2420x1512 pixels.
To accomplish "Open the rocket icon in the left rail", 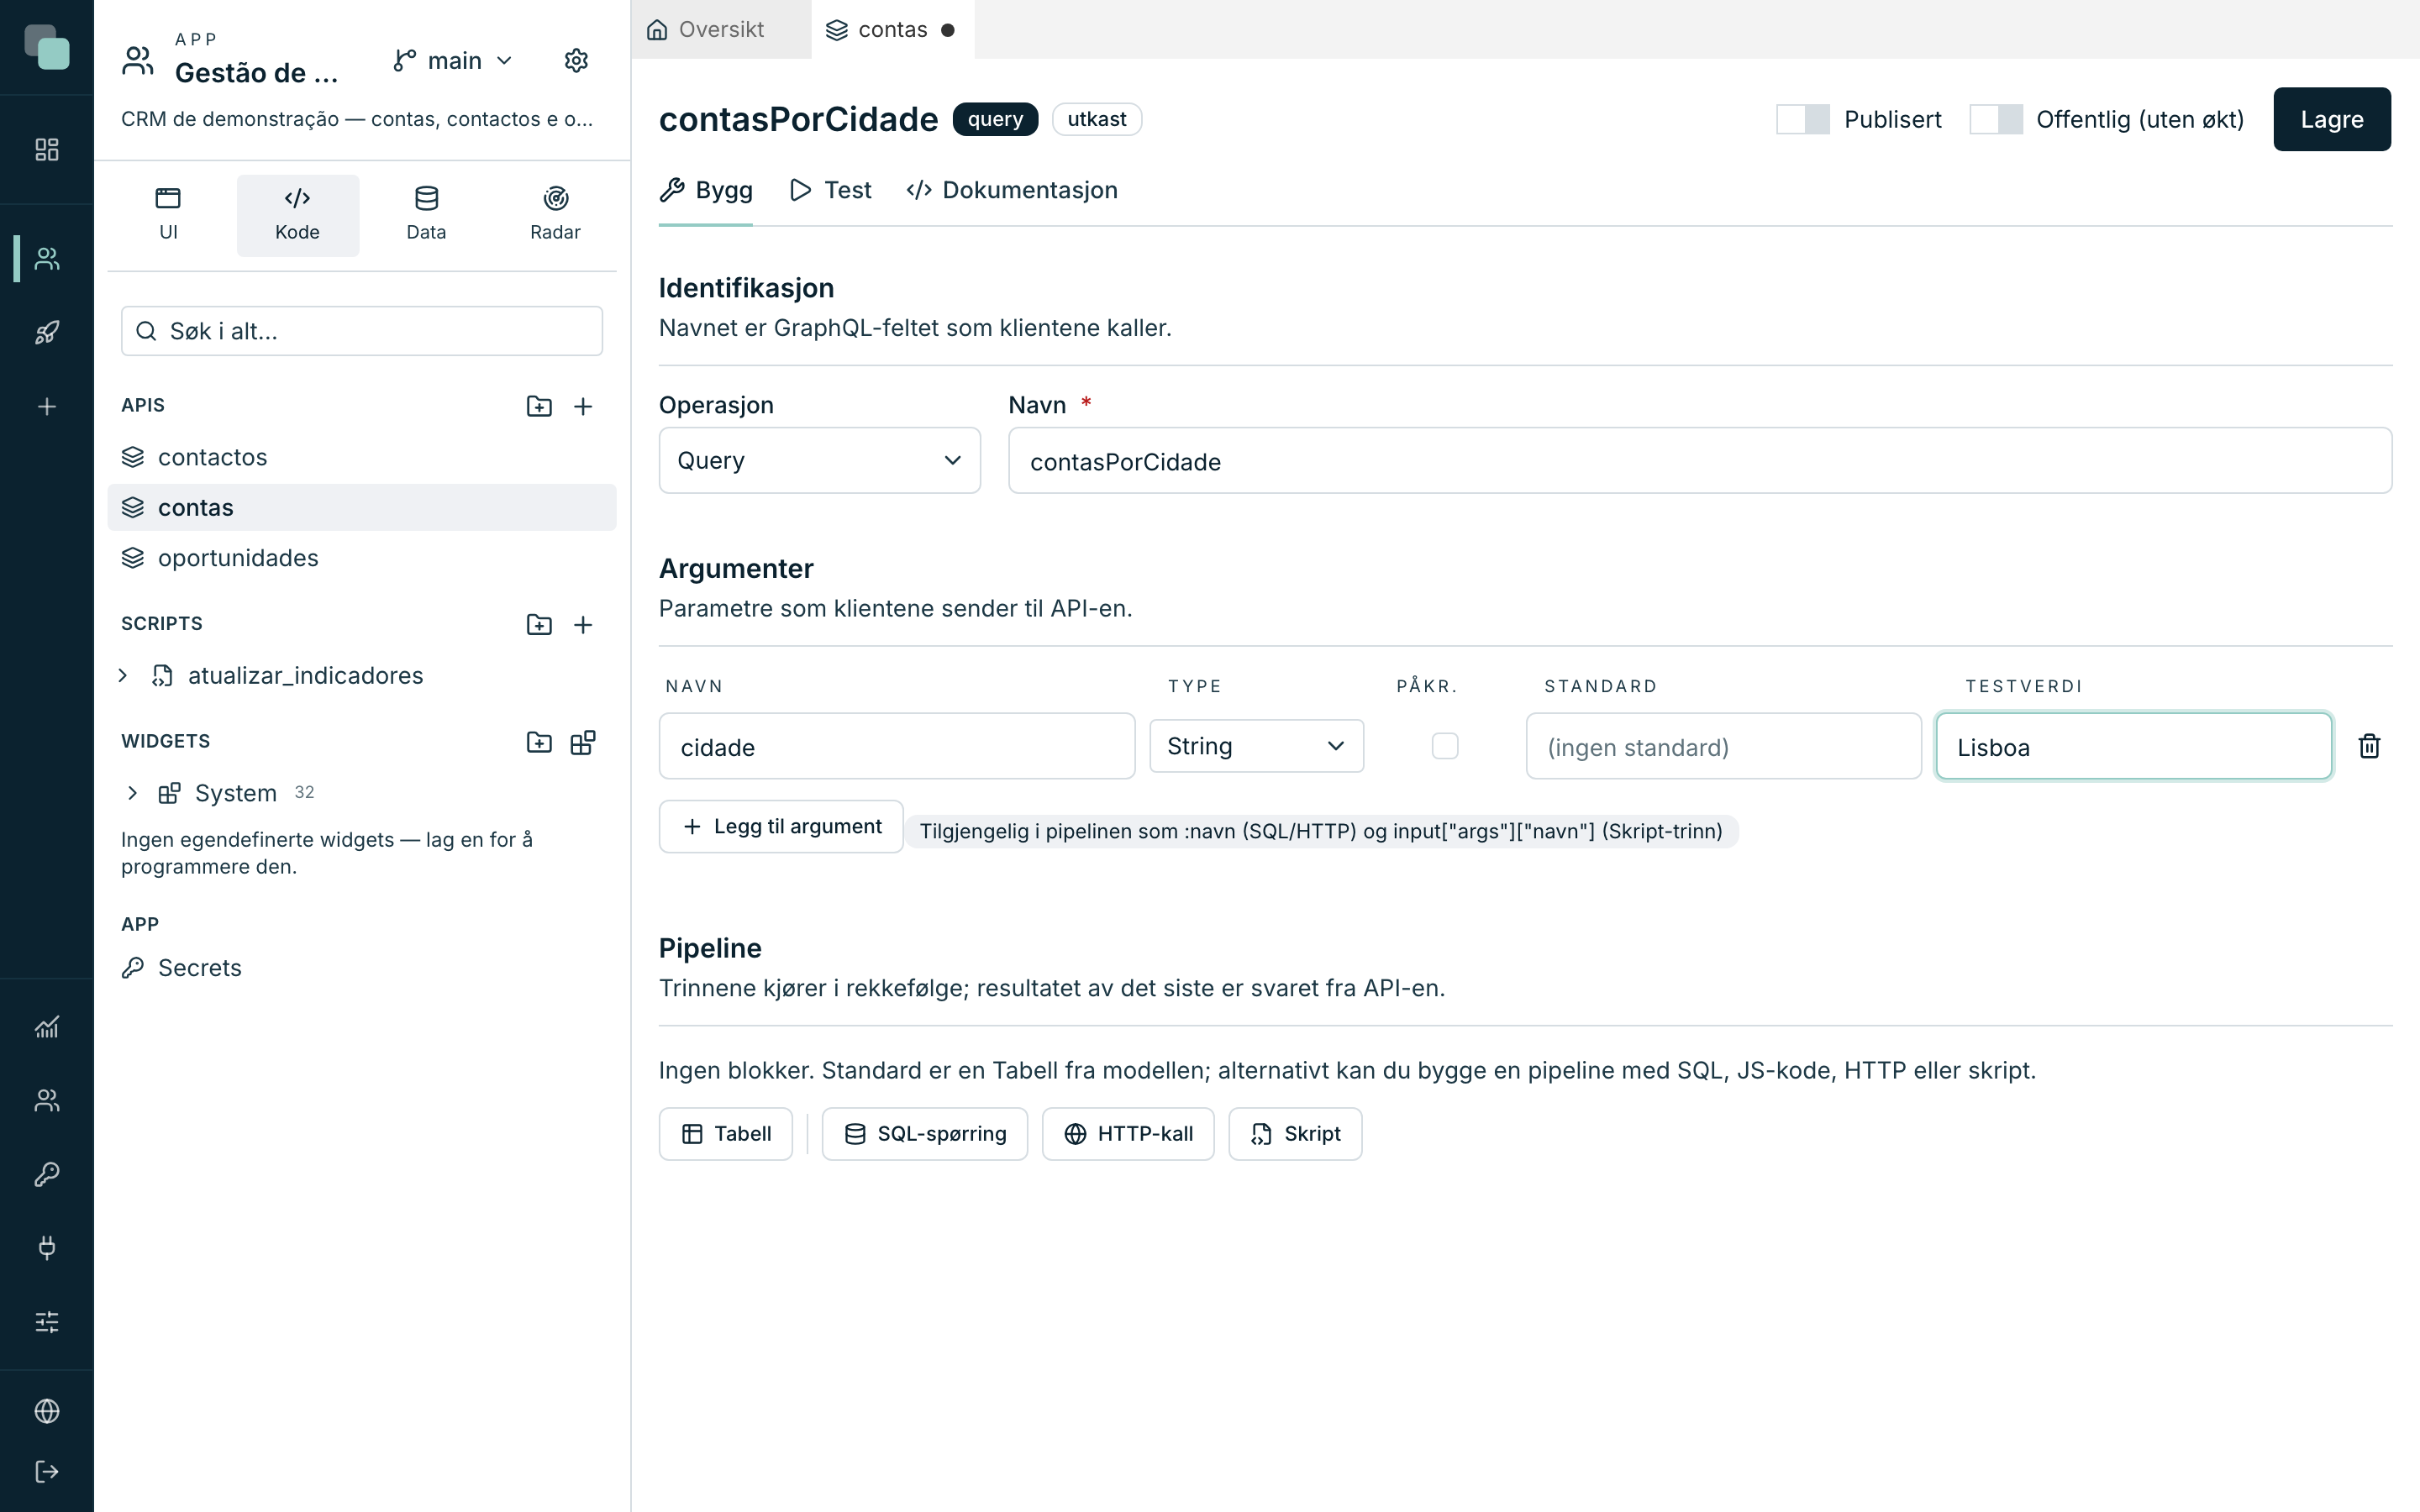I will 47,332.
